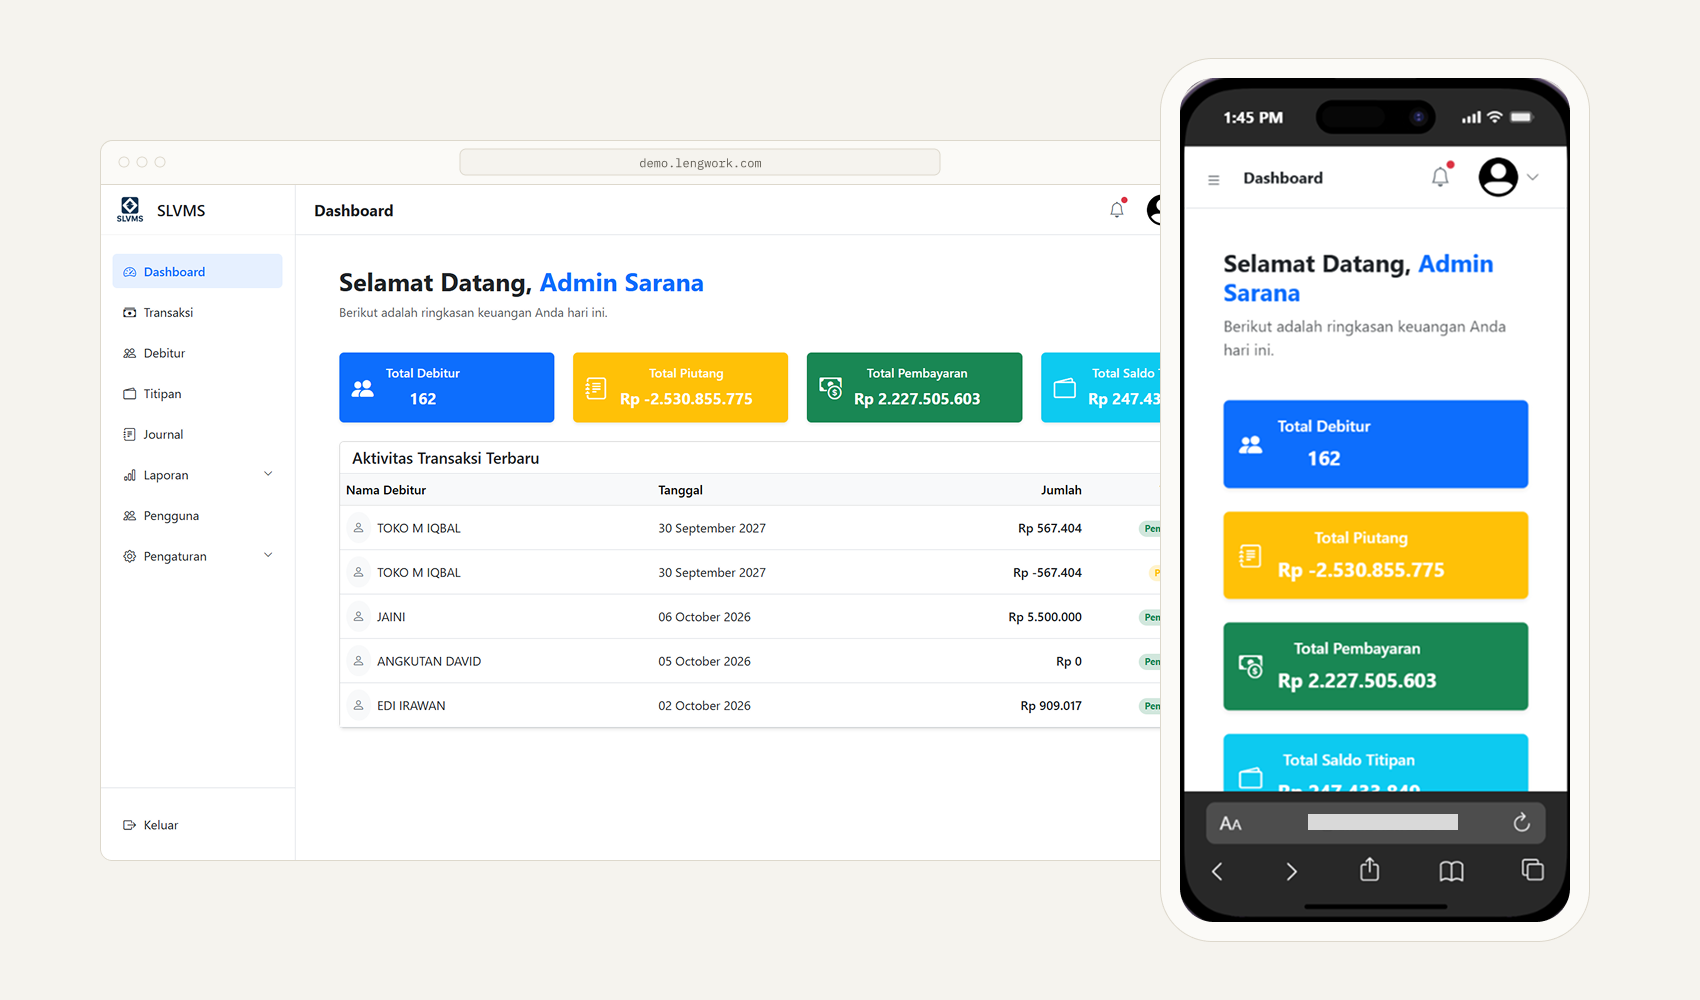Click the Rp 567.404 amount in first row
1700x1000 pixels.
coord(1050,528)
